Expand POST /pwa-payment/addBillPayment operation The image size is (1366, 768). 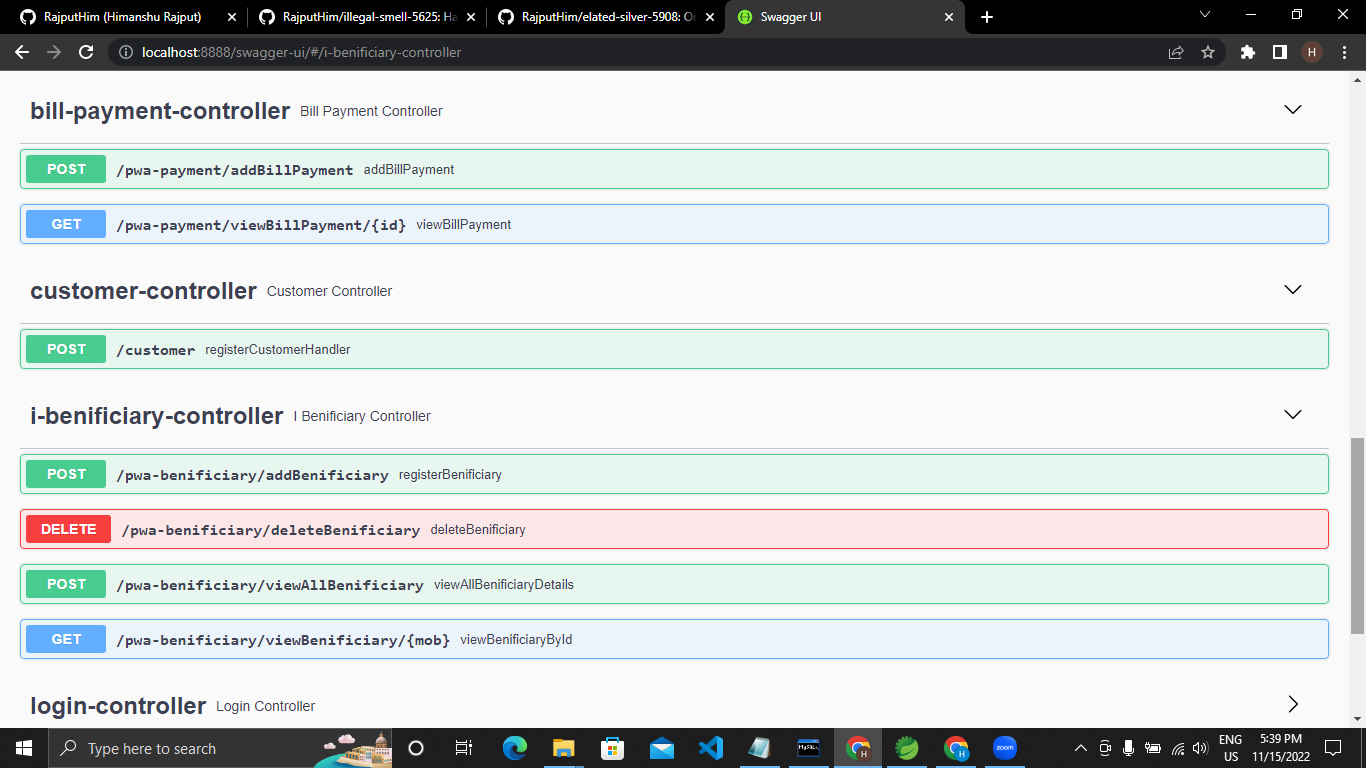[x=674, y=169]
